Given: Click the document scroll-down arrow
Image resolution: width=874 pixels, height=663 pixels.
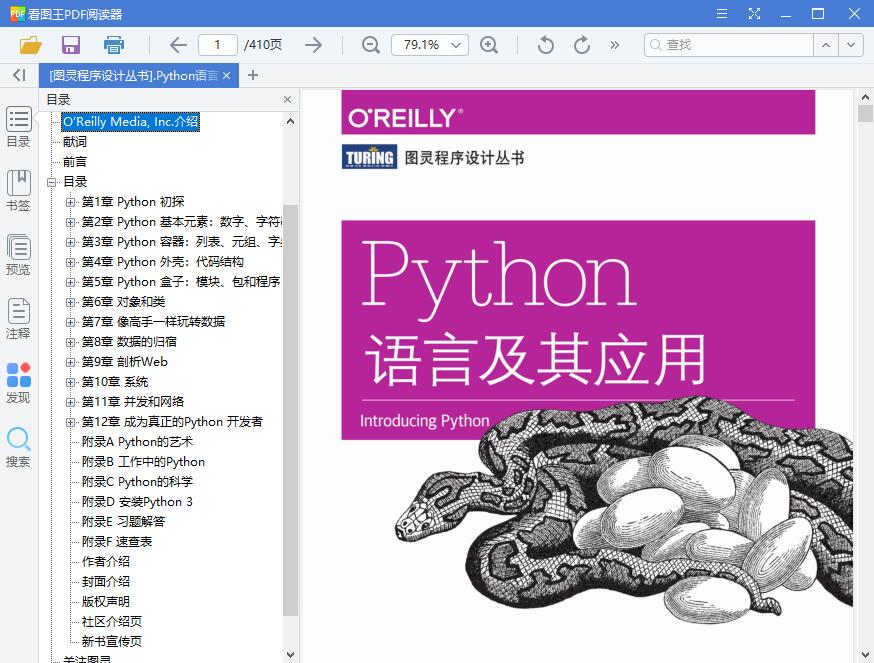Looking at the screenshot, I should tap(865, 655).
